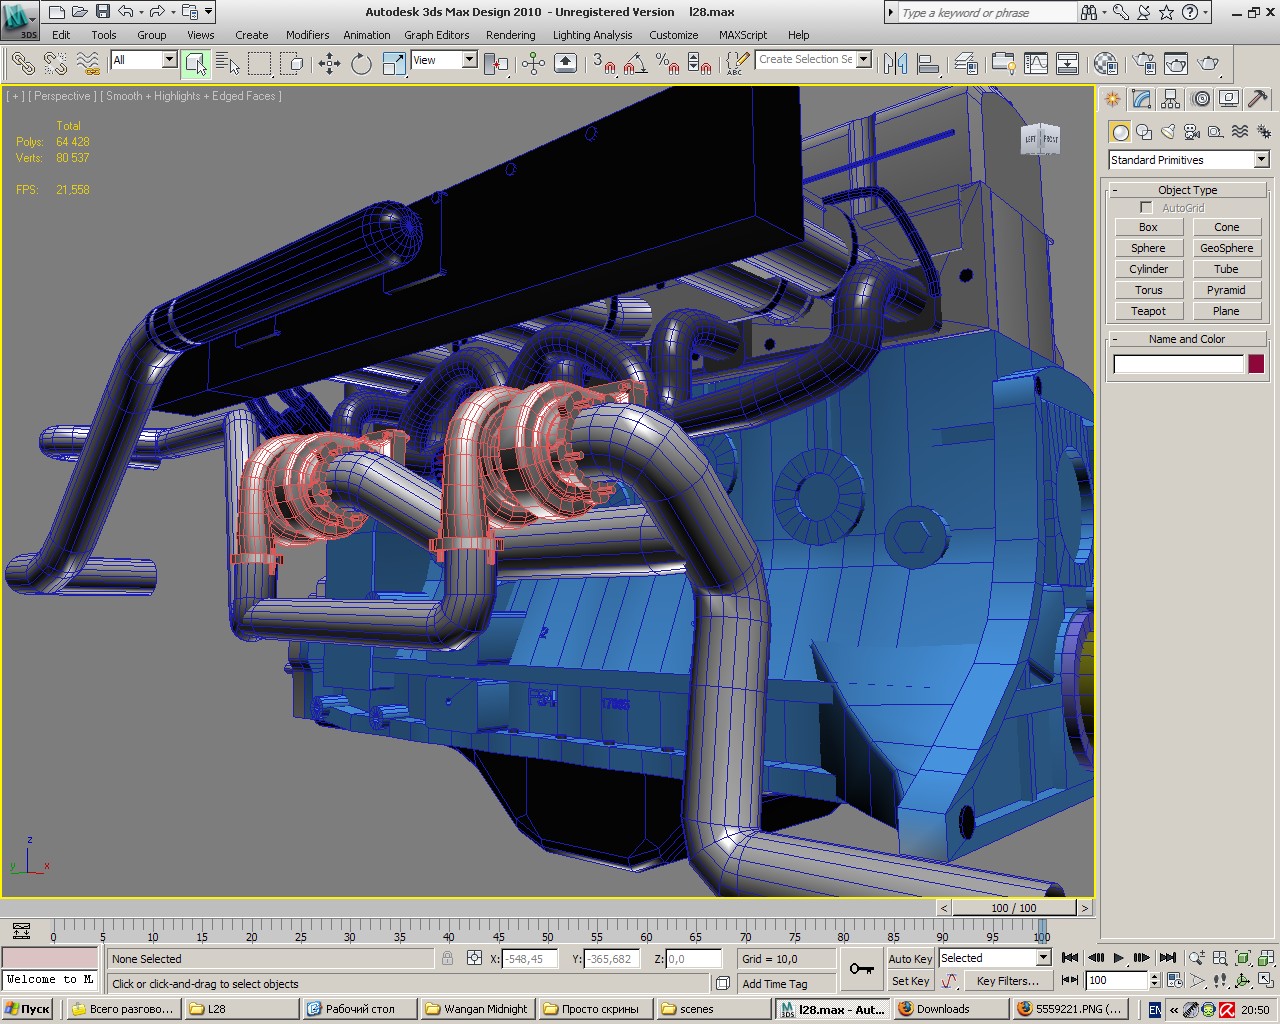
Task: Click the Key Filters button
Action: (1007, 981)
